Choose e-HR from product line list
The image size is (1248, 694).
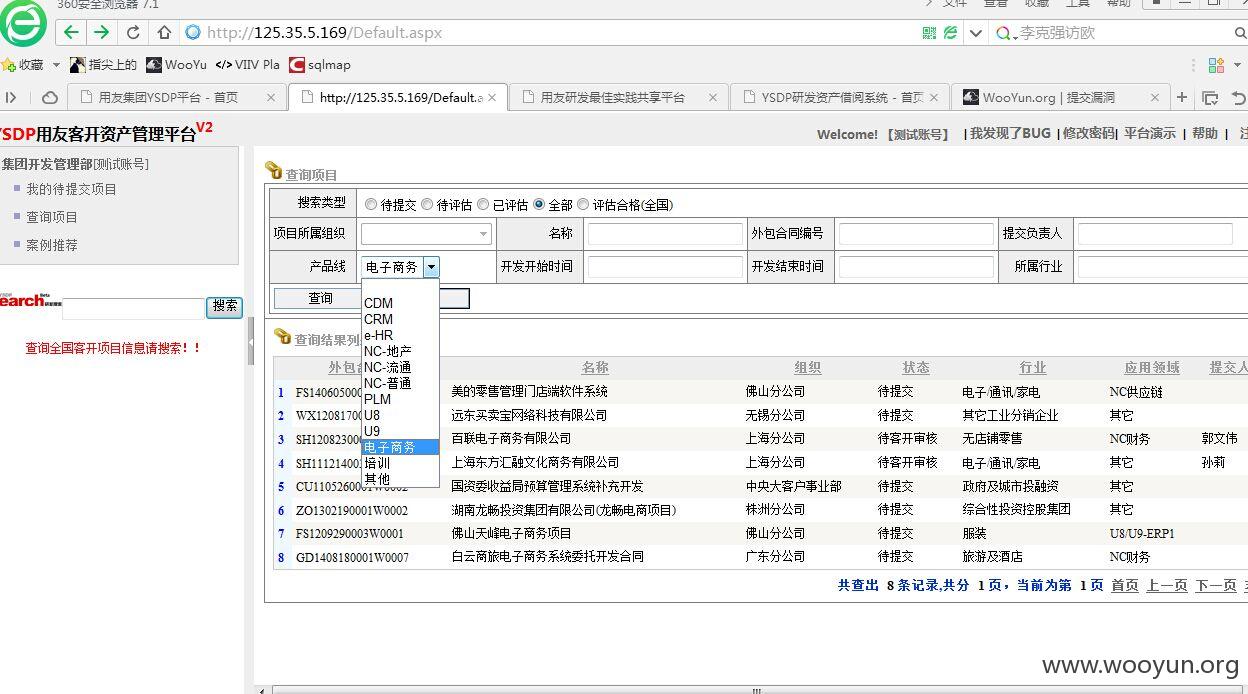400,335
